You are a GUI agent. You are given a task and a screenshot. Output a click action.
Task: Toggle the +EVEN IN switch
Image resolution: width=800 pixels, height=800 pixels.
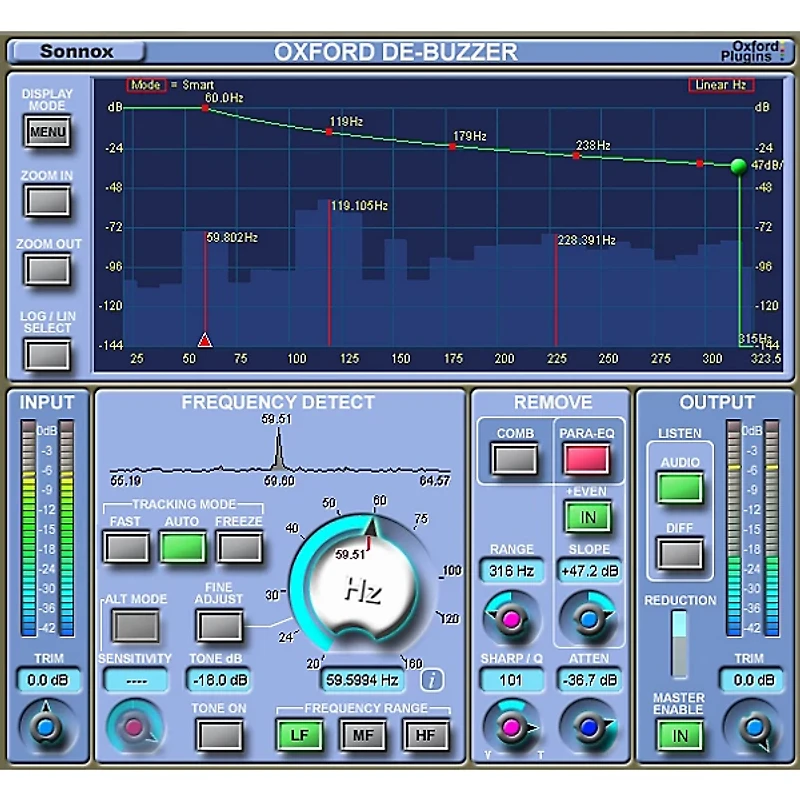pos(588,517)
